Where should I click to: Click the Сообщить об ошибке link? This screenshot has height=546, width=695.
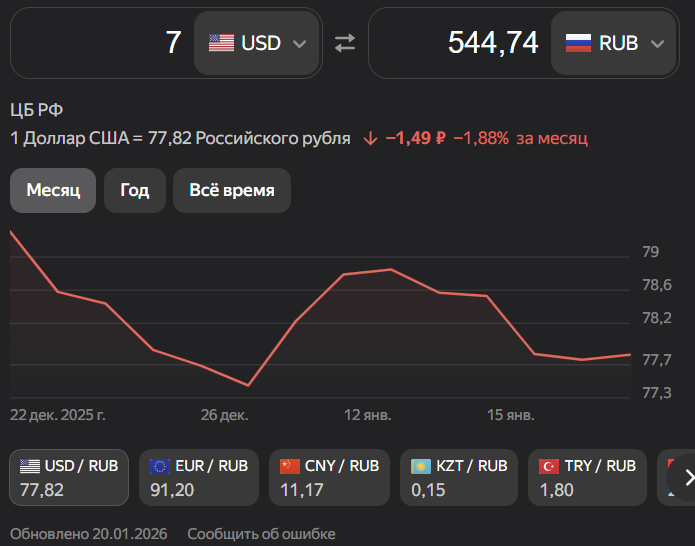coord(261,534)
